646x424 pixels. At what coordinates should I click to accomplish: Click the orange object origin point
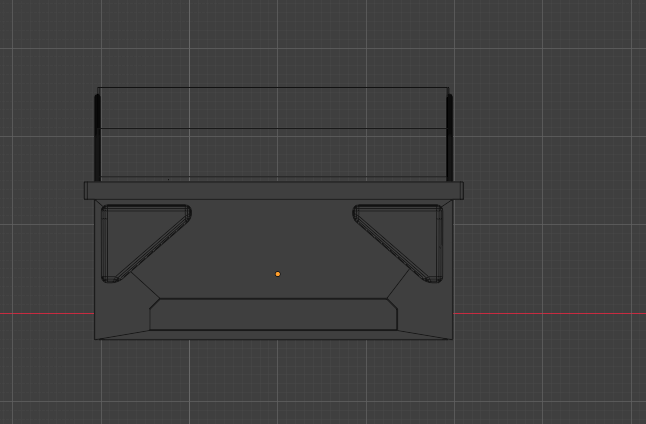pos(278,274)
